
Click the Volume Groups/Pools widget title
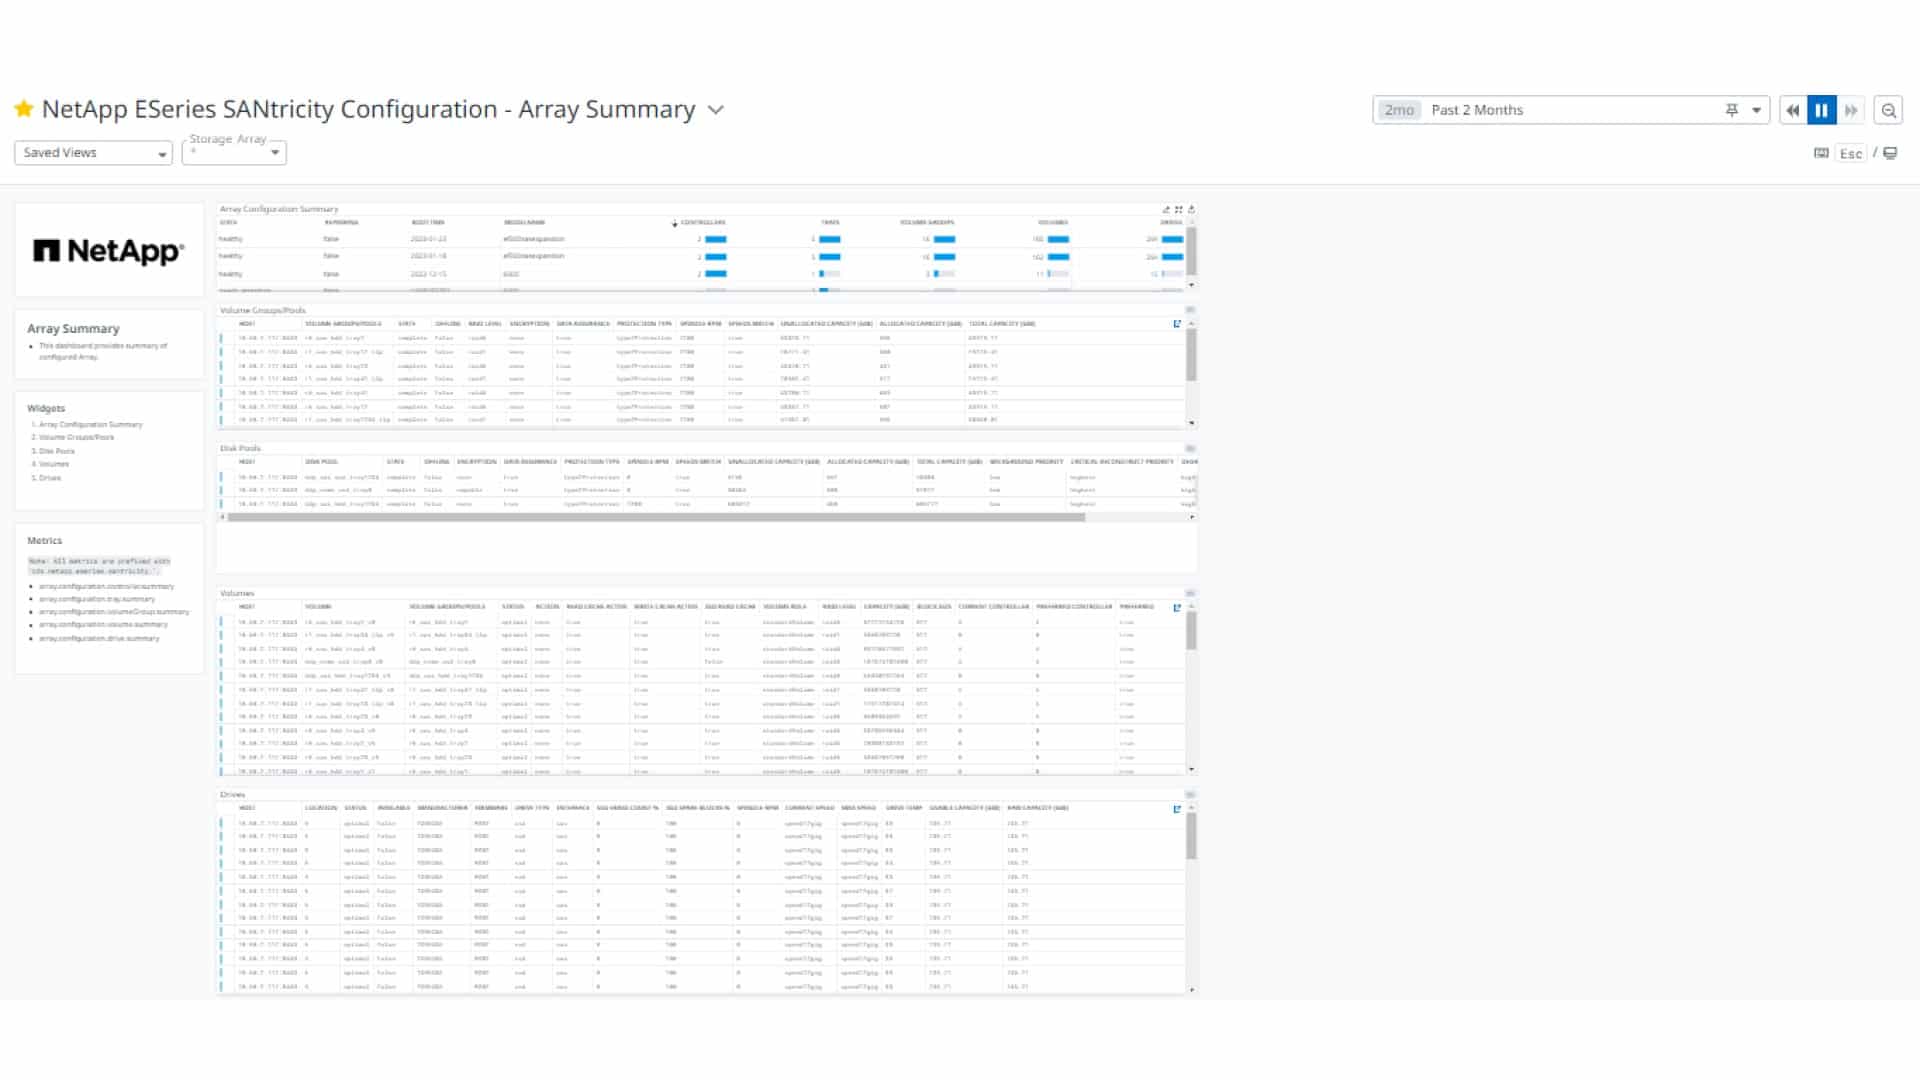[263, 310]
